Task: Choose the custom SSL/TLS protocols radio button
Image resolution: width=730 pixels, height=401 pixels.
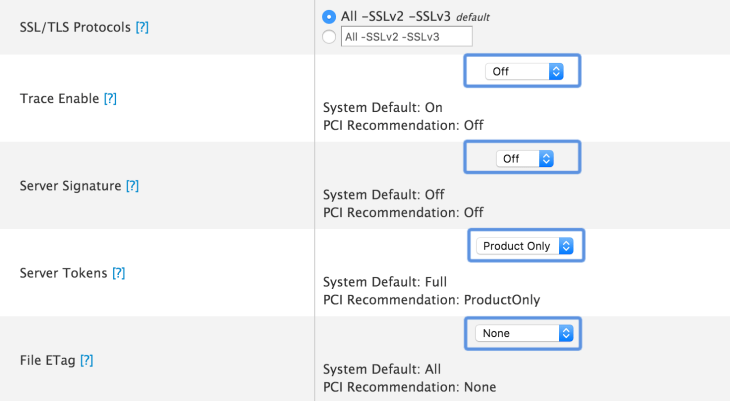Action: pyautogui.click(x=328, y=37)
